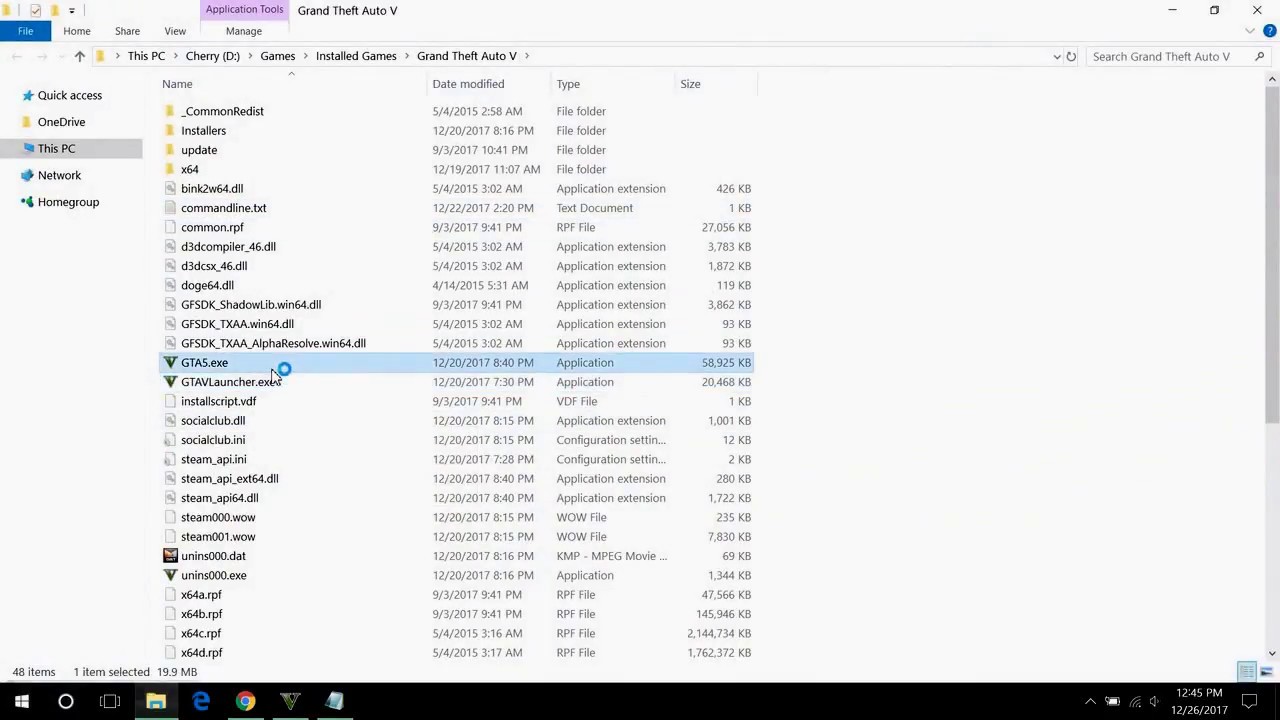Open the Windows Start menu
Screen dimensions: 1280x720
(x=22, y=701)
